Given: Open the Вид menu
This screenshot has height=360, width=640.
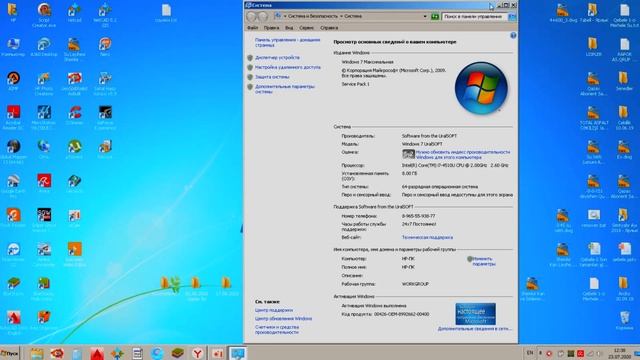Looking at the screenshot, I should tap(289, 28).
